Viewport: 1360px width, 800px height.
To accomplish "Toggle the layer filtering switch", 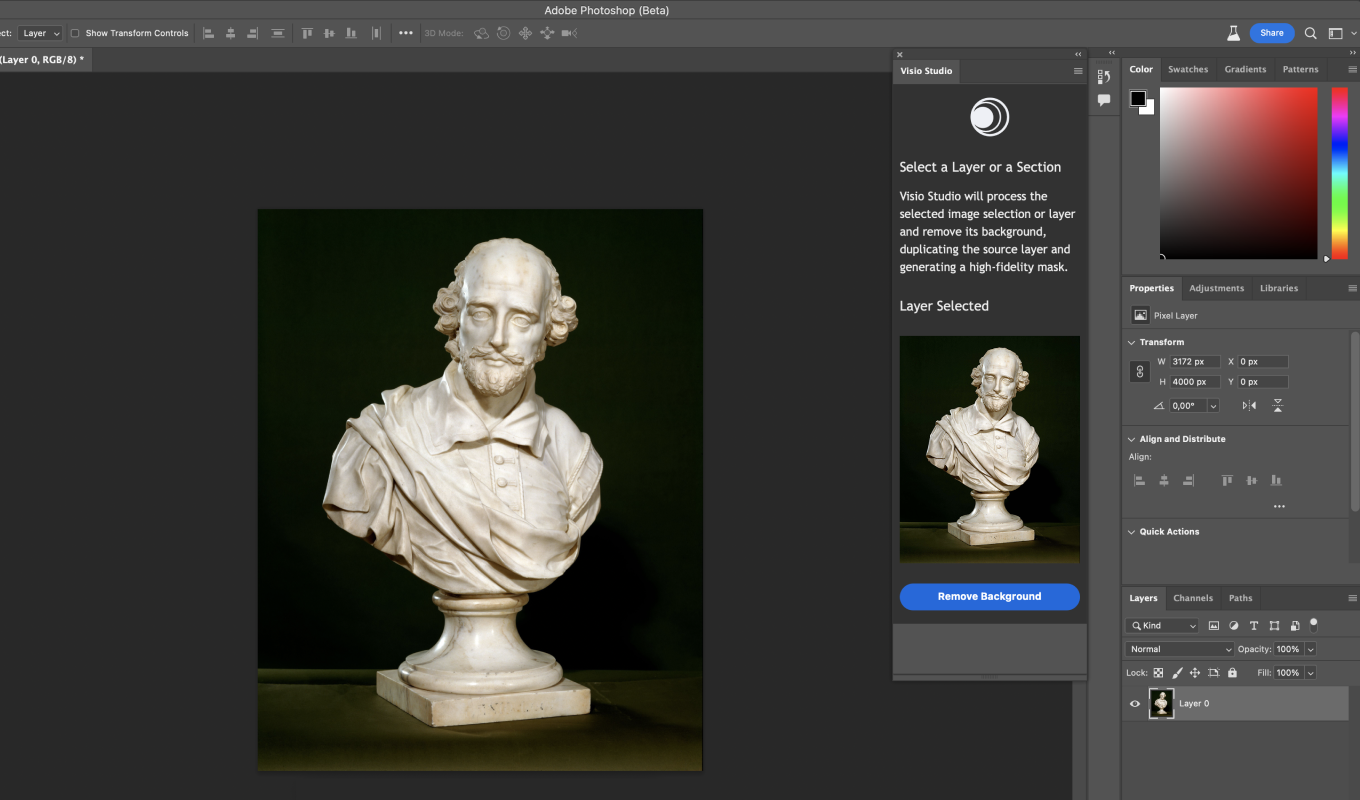I will click(x=1313, y=624).
